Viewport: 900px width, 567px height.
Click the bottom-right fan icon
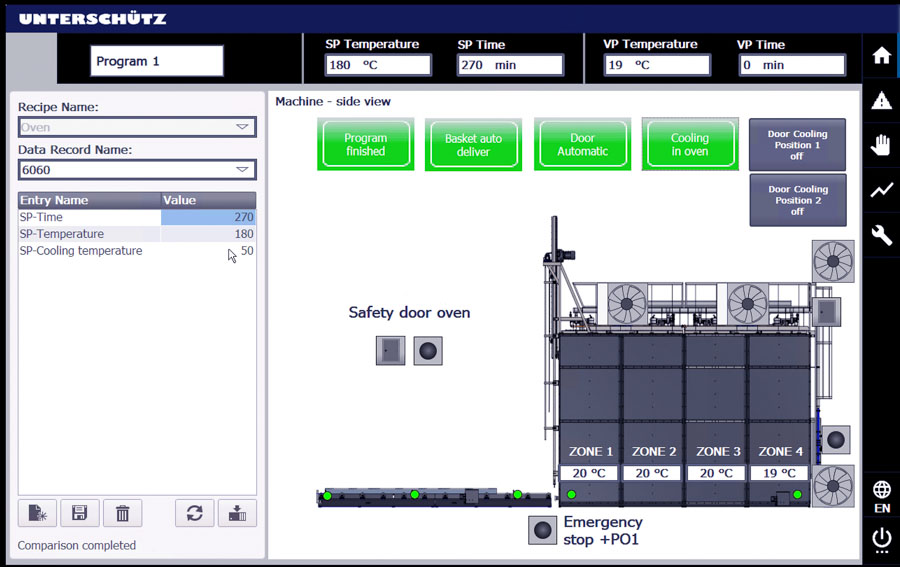coord(833,486)
